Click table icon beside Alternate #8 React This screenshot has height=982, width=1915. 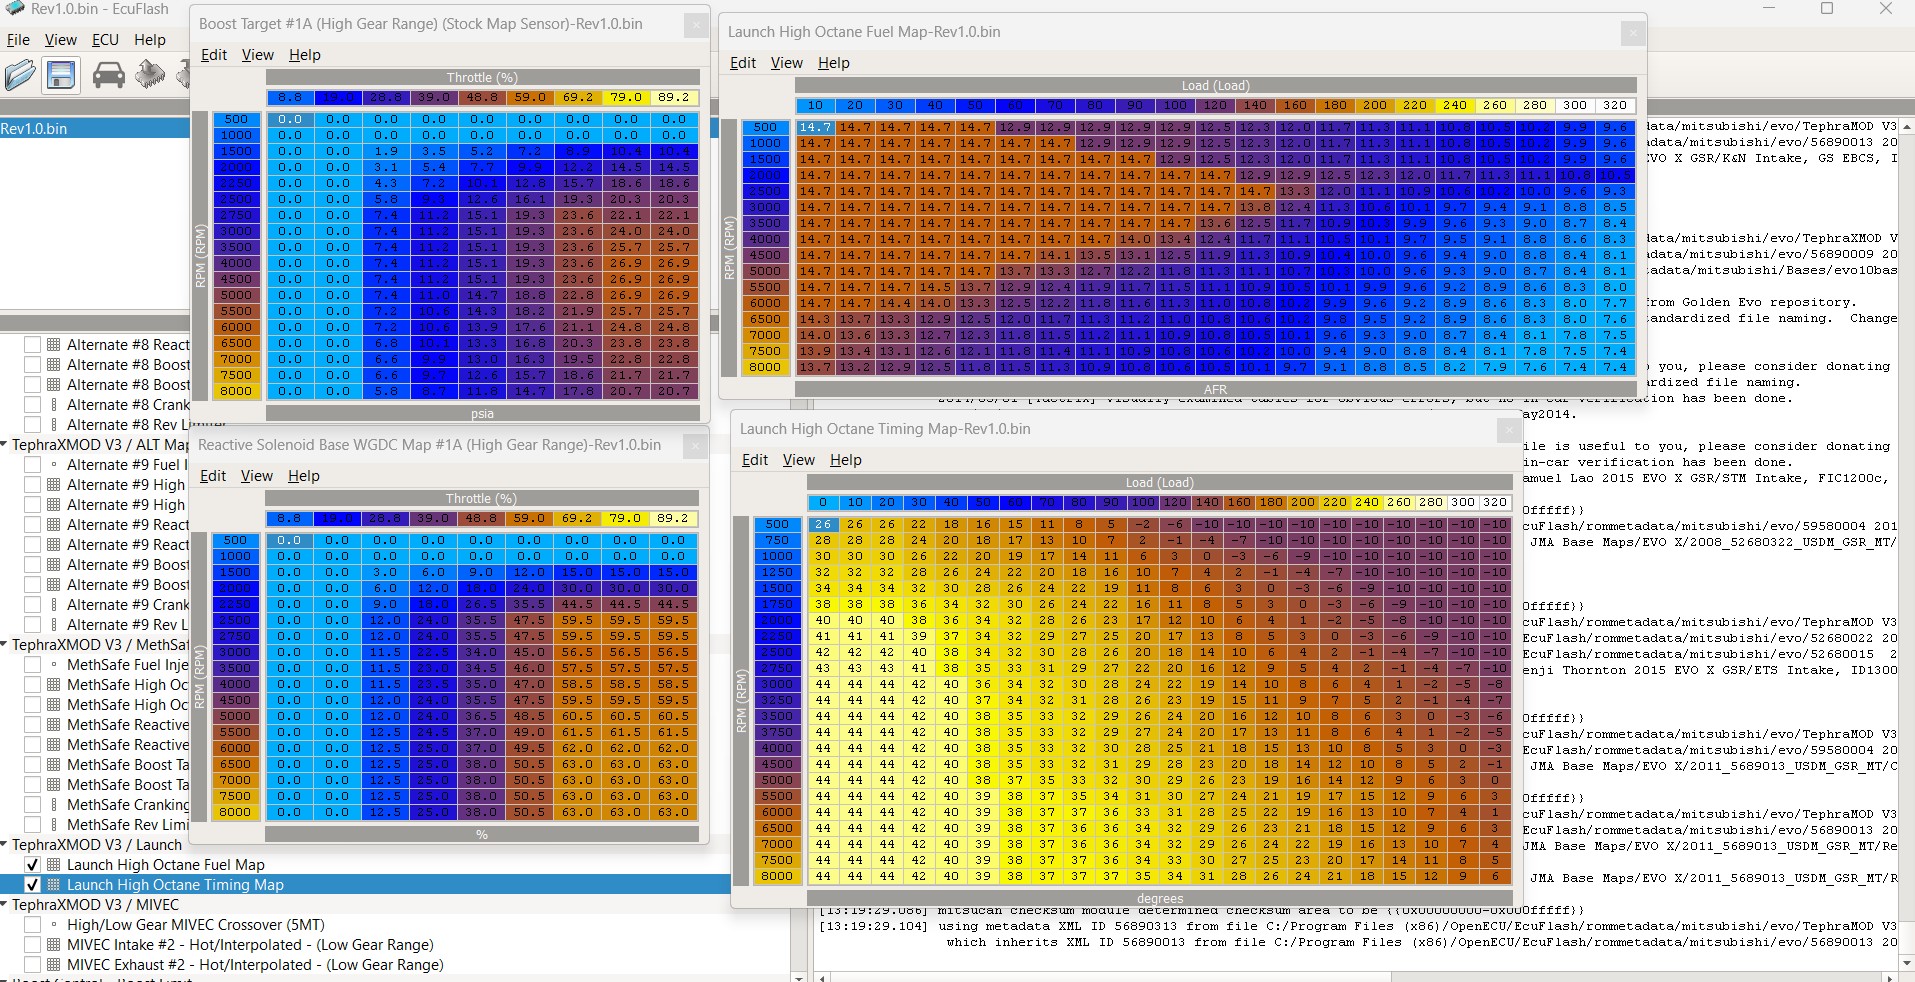pyautogui.click(x=54, y=345)
